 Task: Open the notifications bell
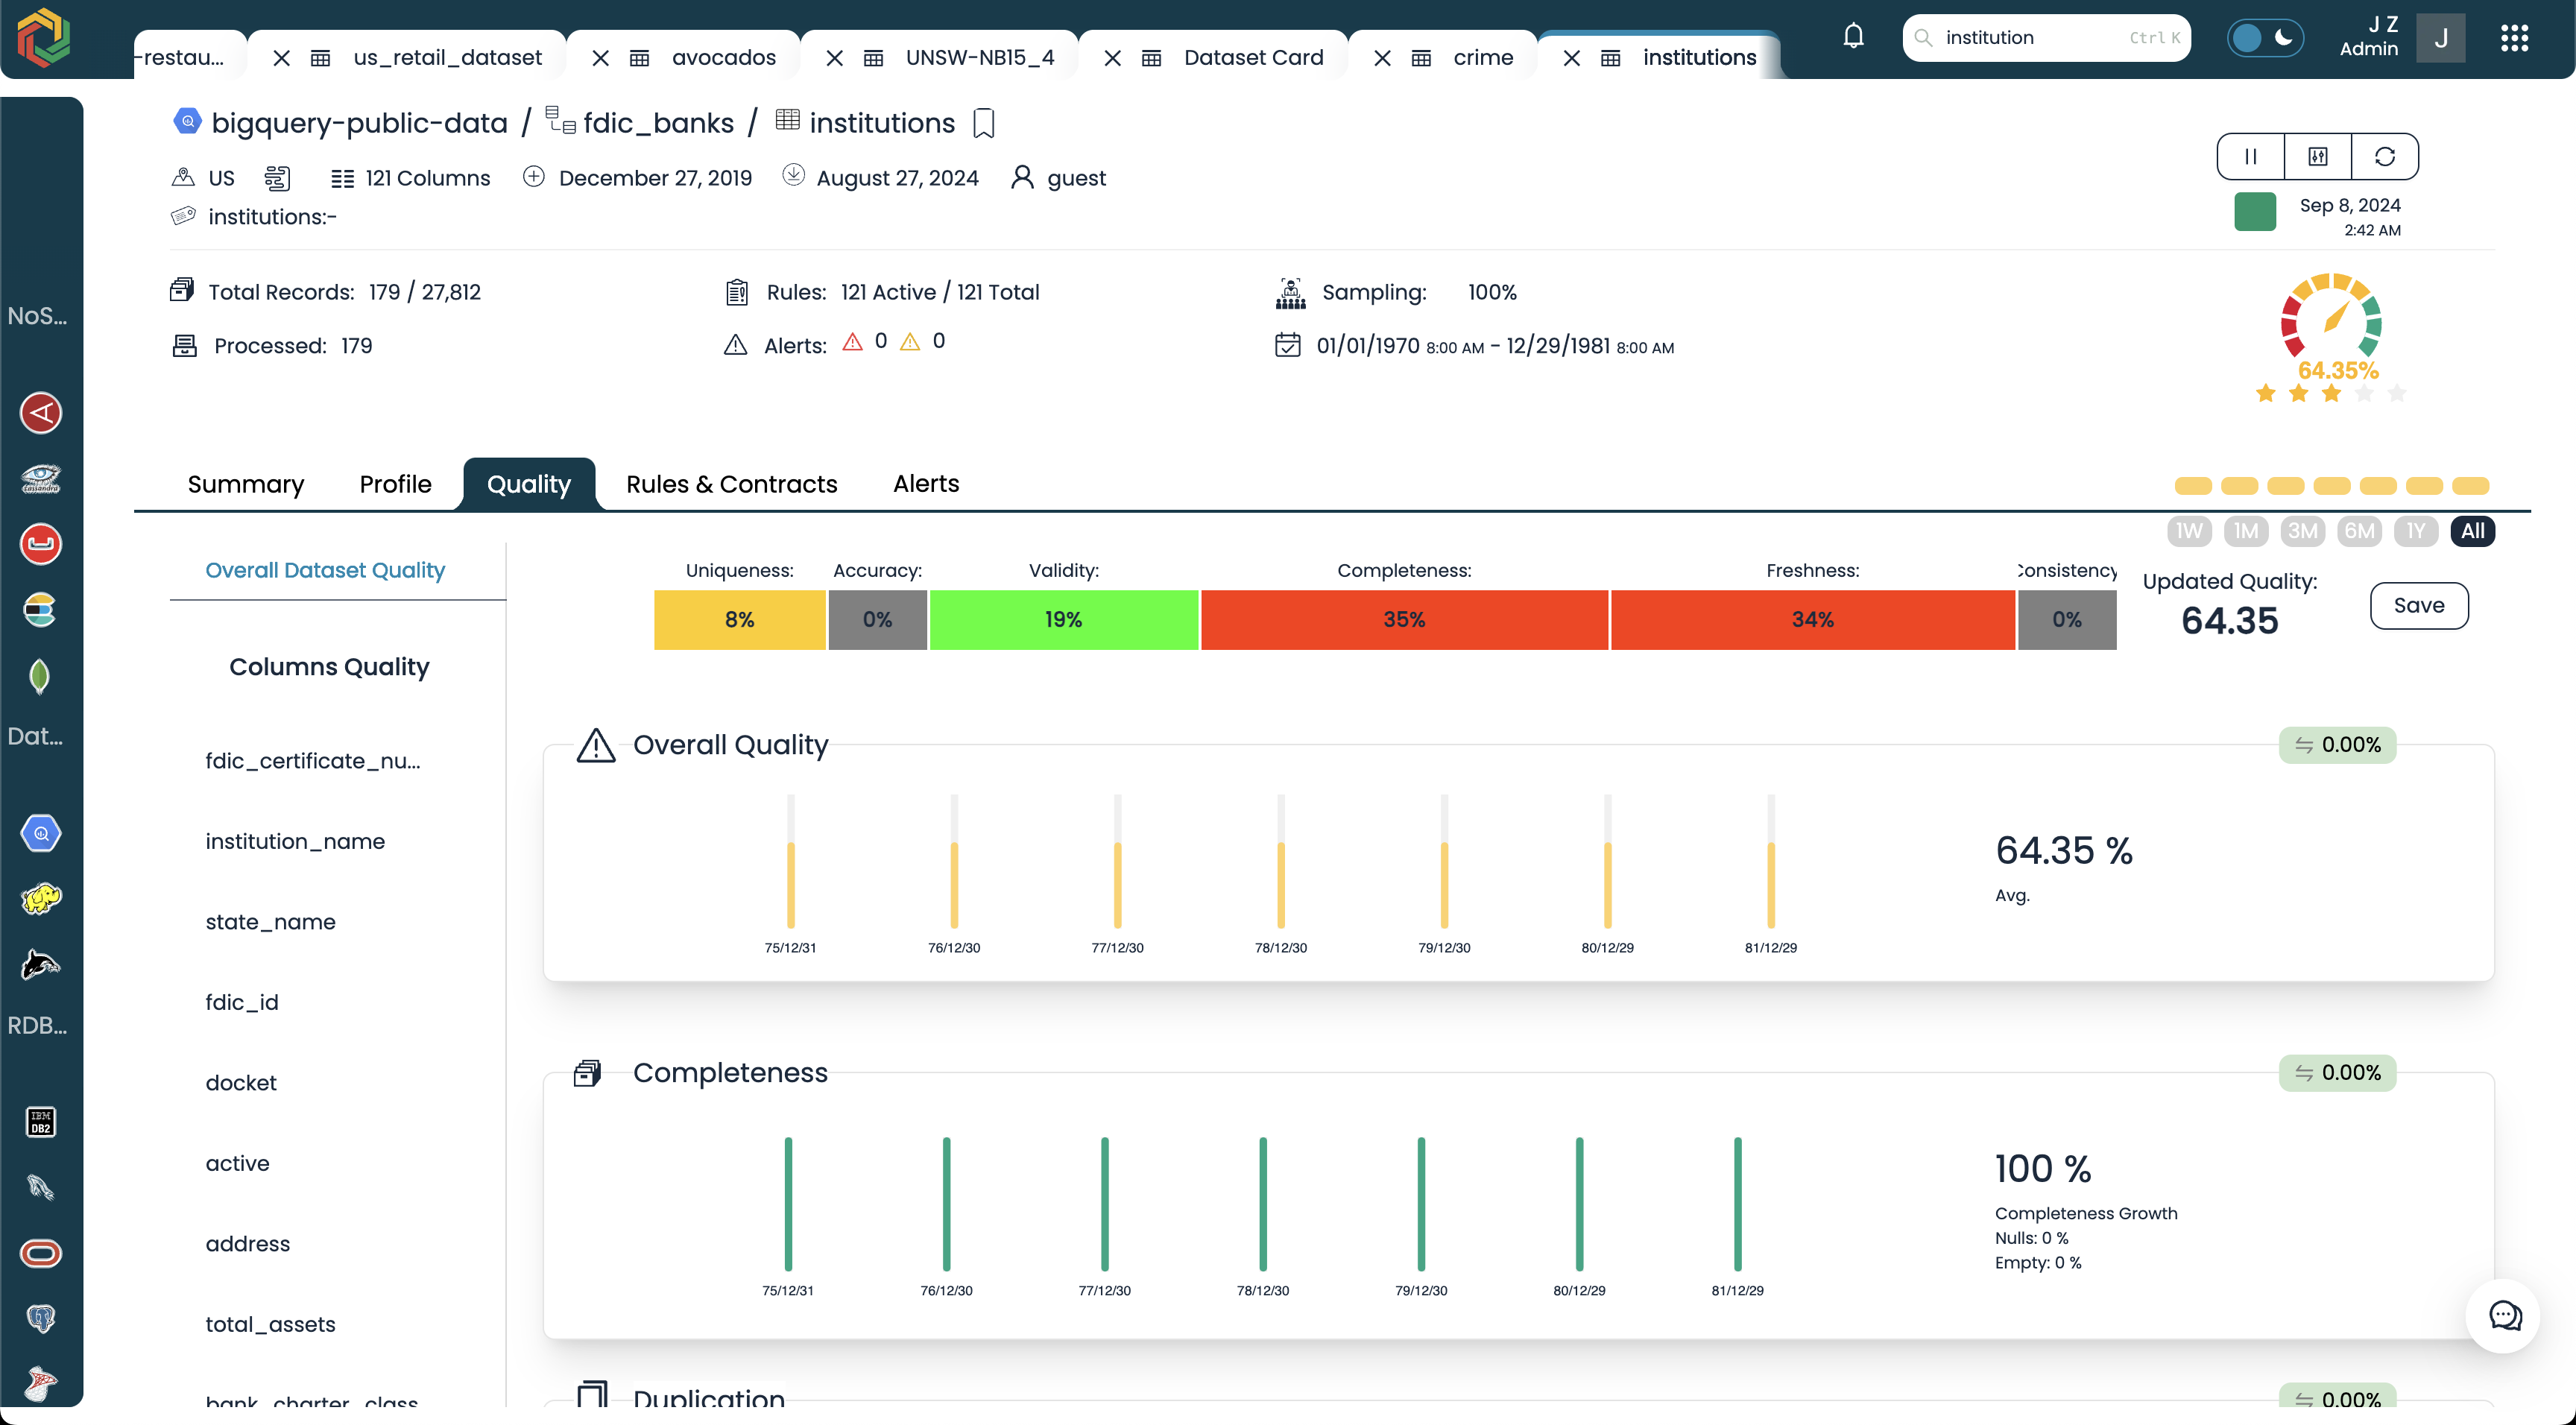(1853, 37)
